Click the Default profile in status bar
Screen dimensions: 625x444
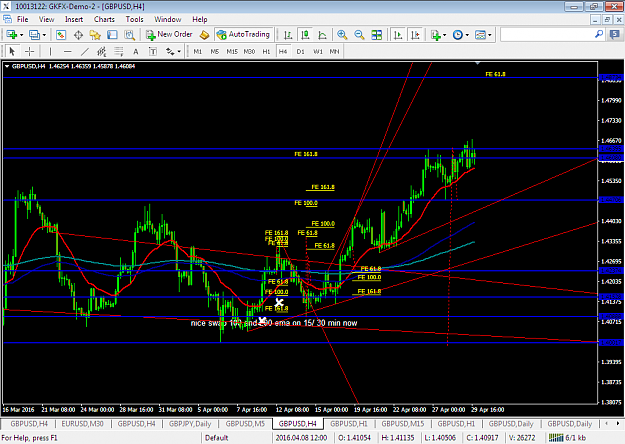216,438
